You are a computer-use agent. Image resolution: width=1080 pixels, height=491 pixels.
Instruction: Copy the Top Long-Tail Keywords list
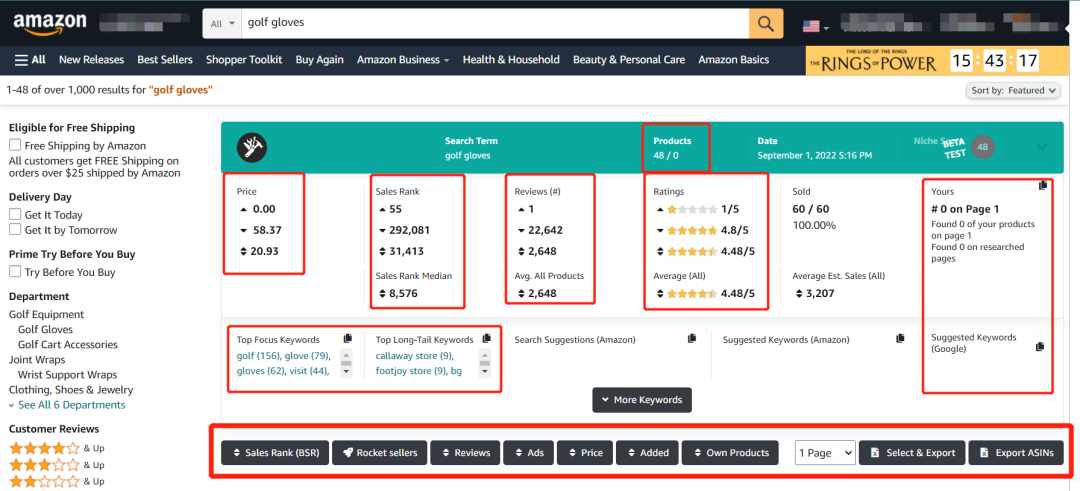point(487,338)
